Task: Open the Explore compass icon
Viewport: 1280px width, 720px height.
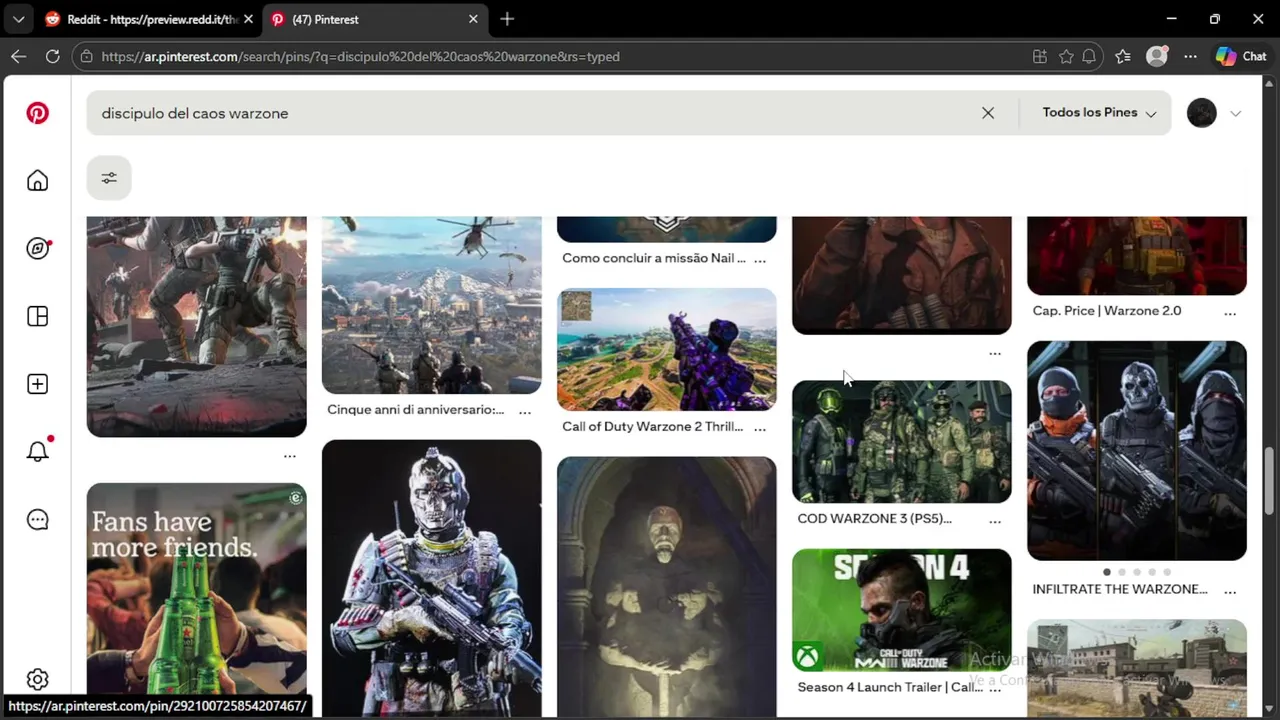Action: tap(37, 248)
